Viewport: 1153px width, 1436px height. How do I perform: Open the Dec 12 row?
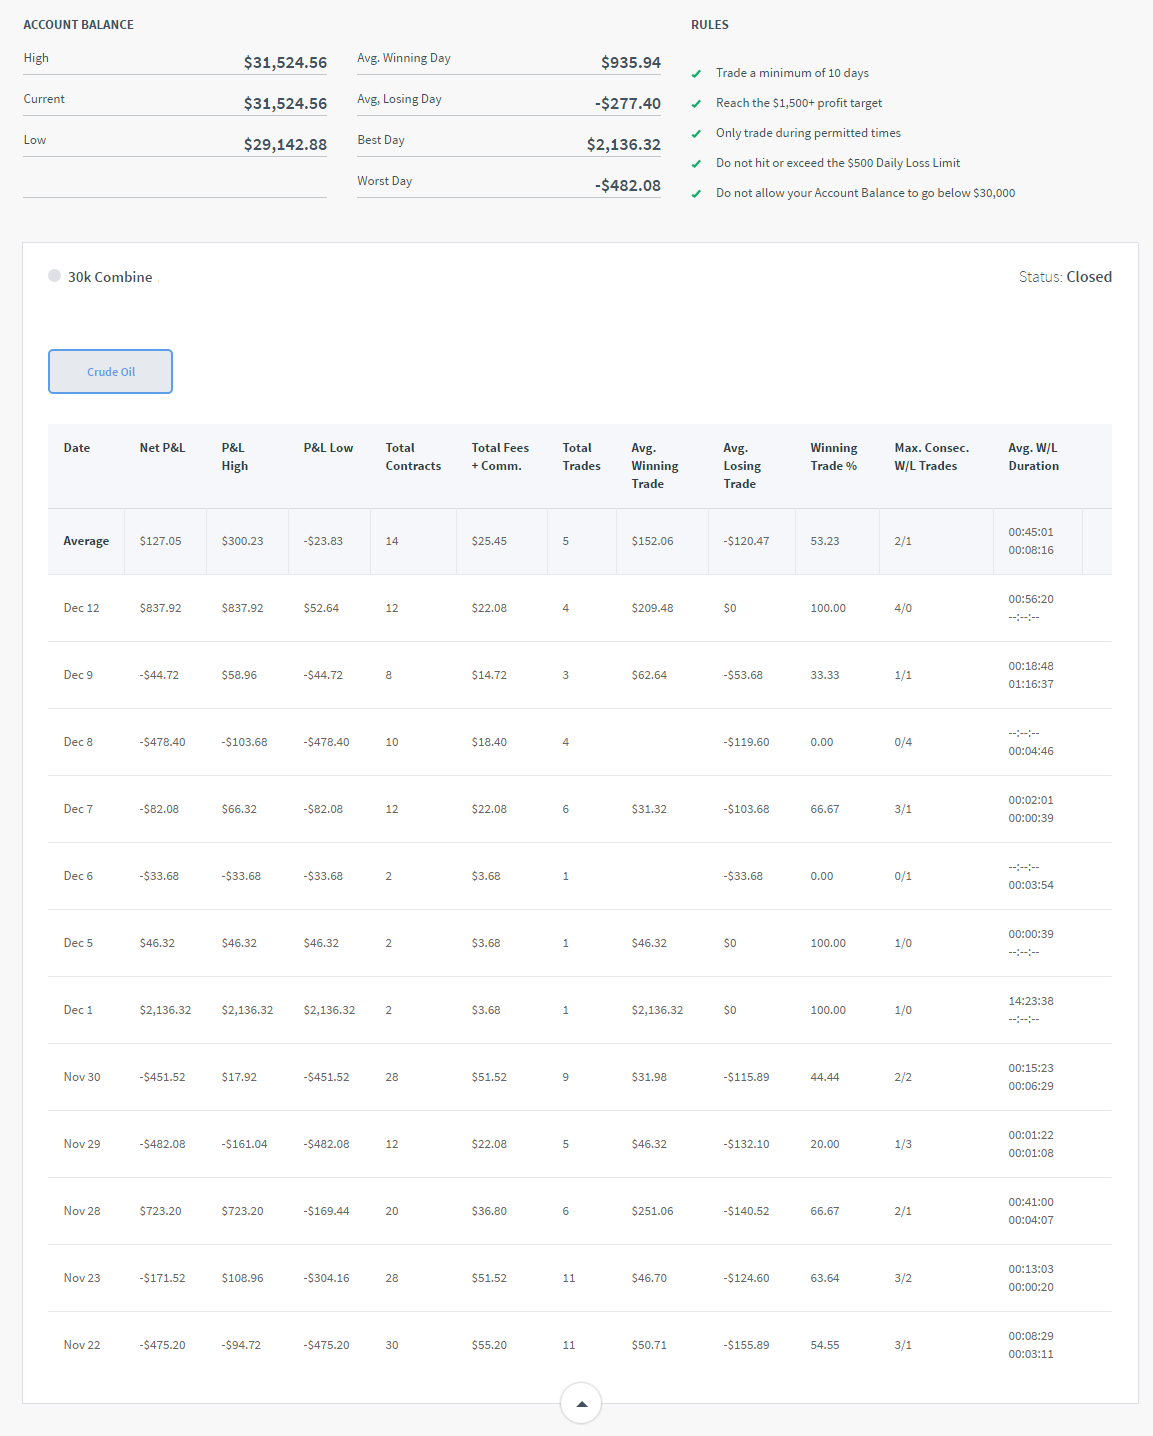(81, 608)
